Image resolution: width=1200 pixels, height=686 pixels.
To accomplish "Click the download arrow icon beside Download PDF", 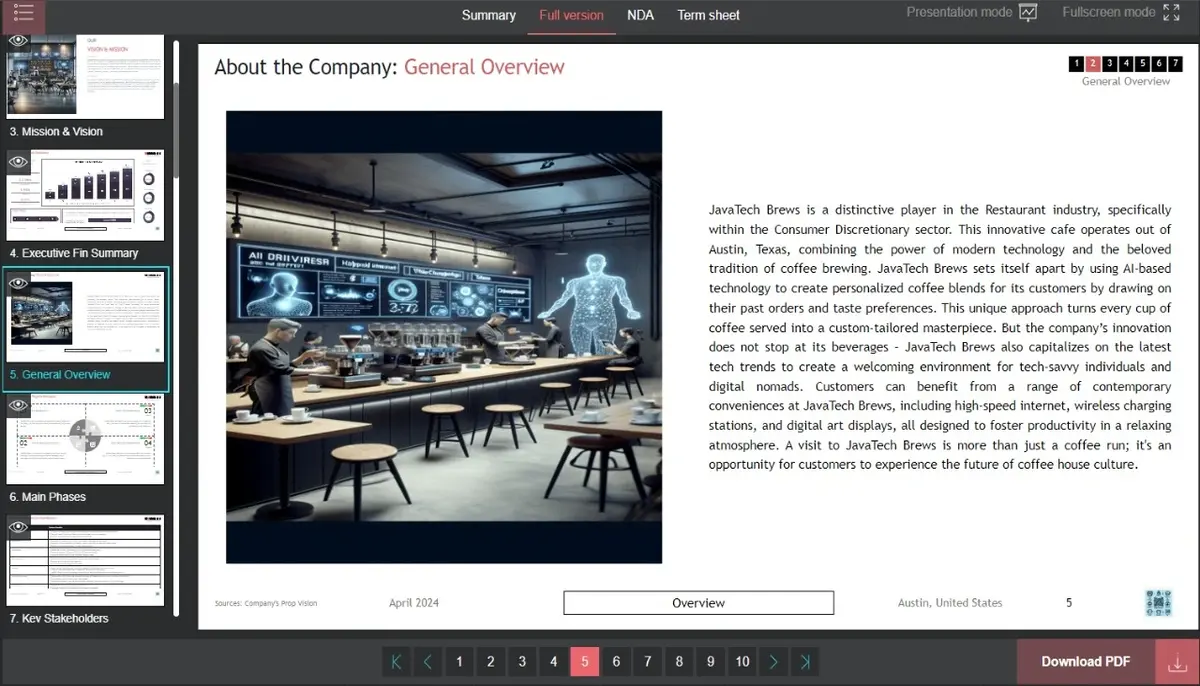I will [1177, 662].
